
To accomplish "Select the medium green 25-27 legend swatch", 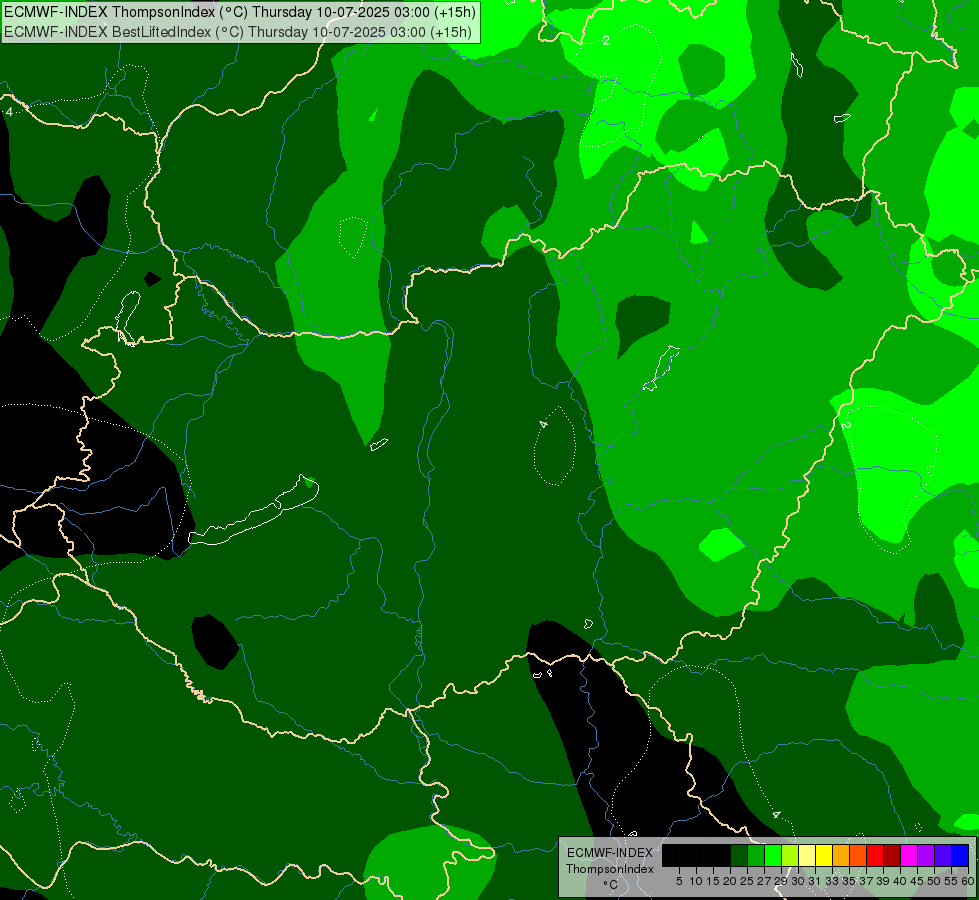I will pos(756,855).
